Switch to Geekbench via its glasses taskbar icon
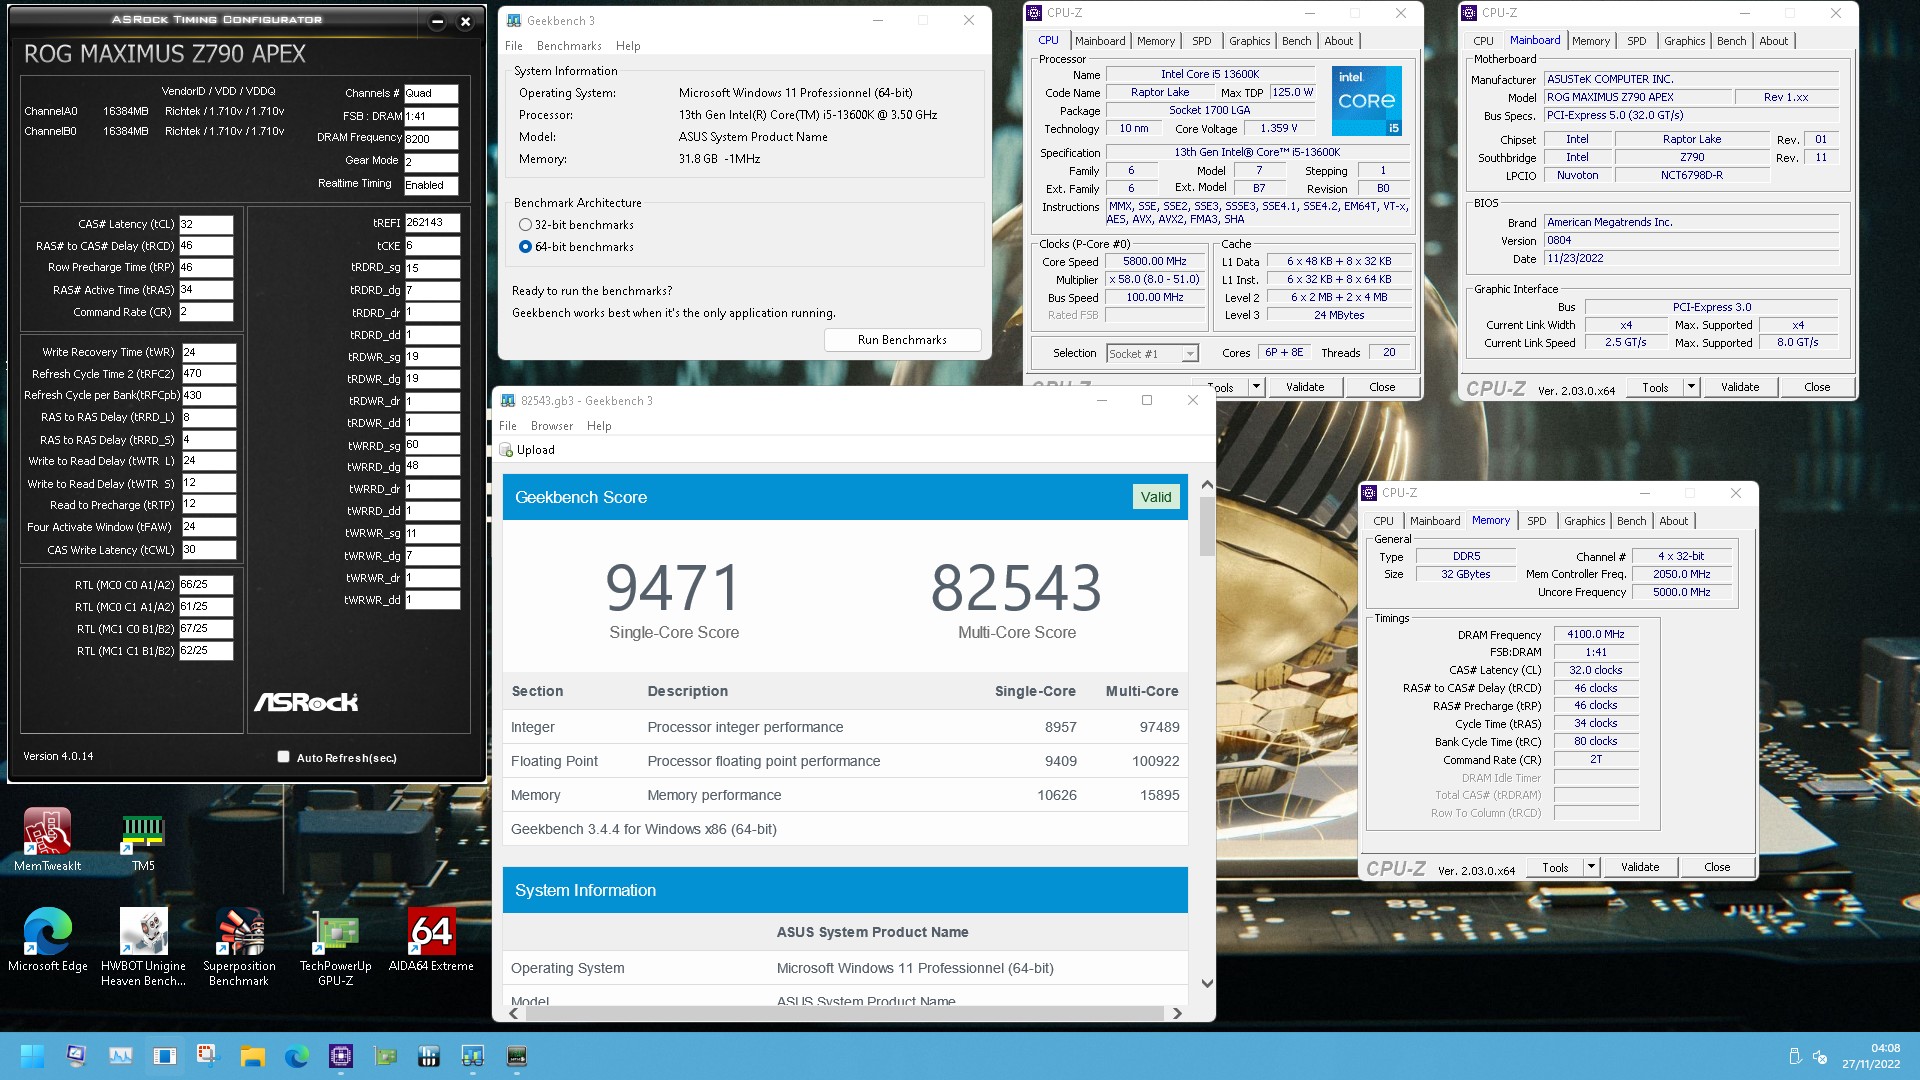Screen dimensions: 1920x1080 (x=472, y=1056)
